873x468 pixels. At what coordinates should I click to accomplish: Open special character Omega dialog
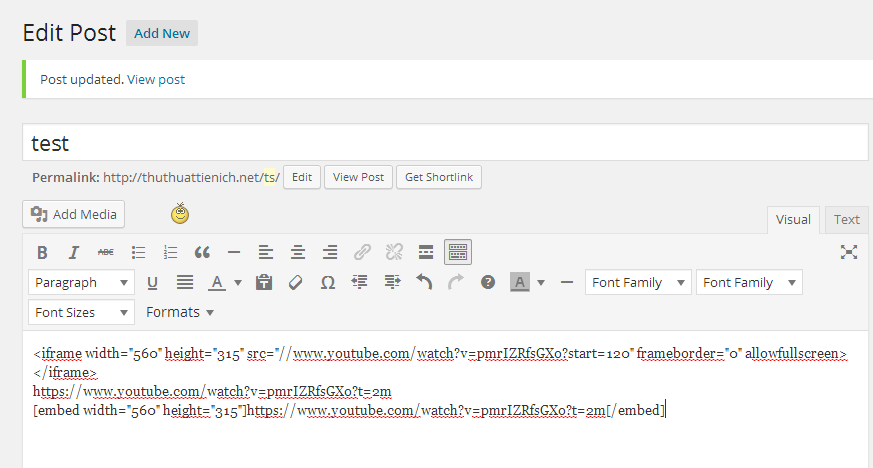coord(328,283)
